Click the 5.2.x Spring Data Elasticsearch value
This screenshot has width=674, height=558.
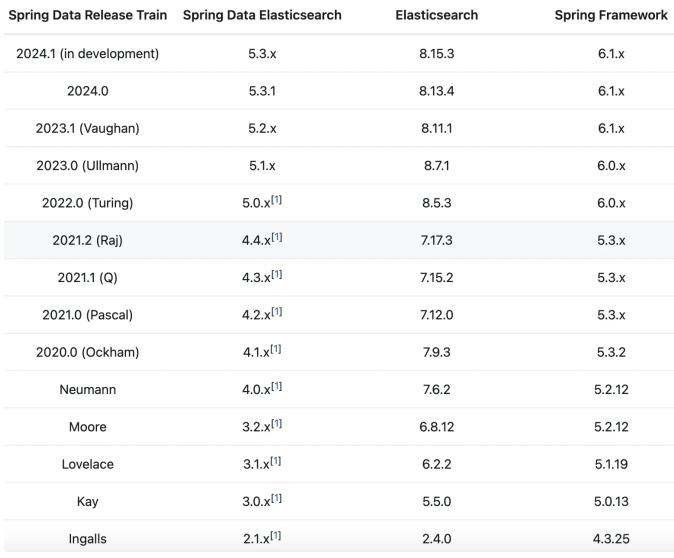[x=262, y=129]
